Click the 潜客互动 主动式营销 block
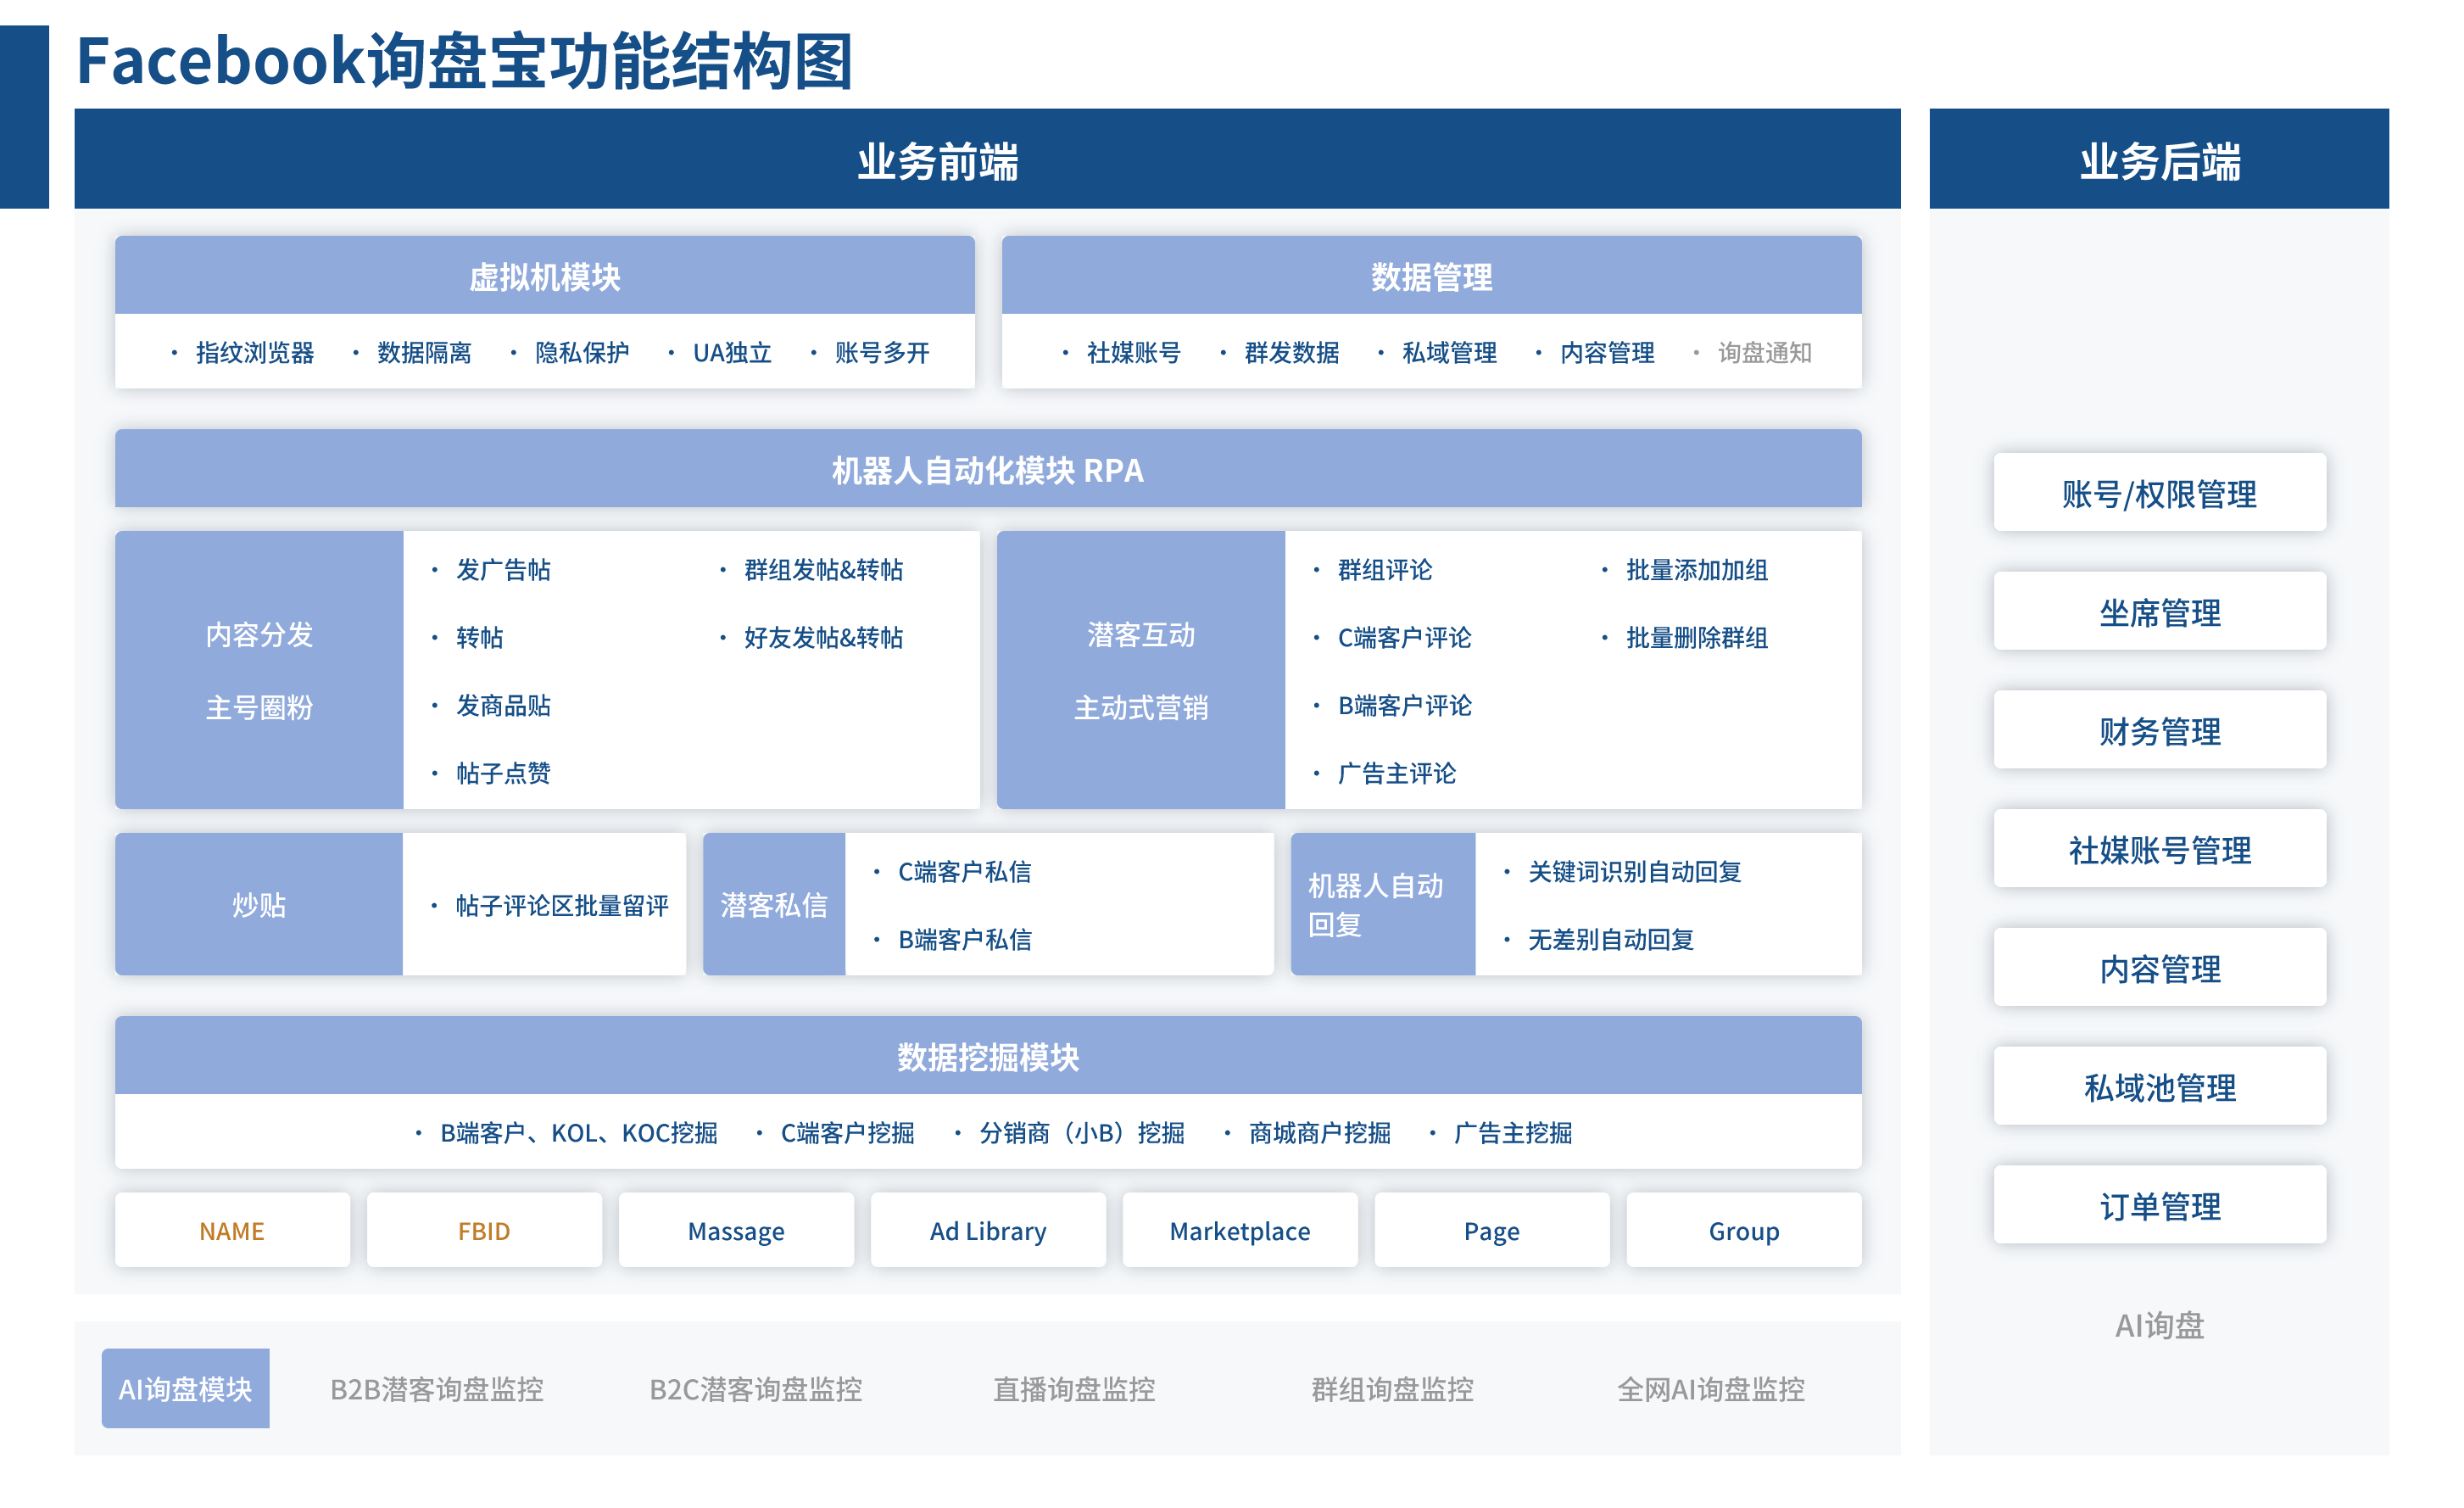This screenshot has height=1508, width=2464. [x=1141, y=670]
